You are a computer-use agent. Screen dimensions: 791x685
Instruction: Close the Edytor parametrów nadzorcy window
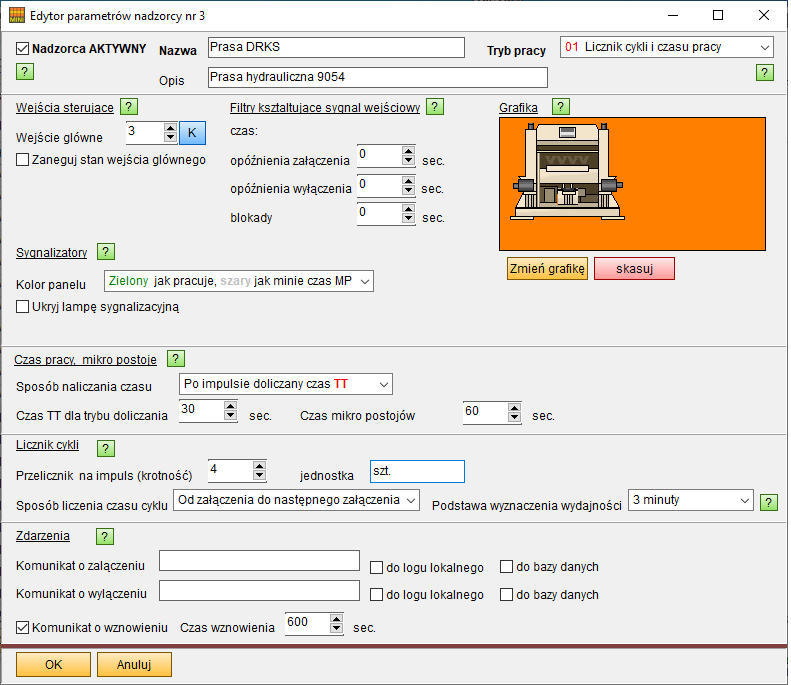(764, 15)
